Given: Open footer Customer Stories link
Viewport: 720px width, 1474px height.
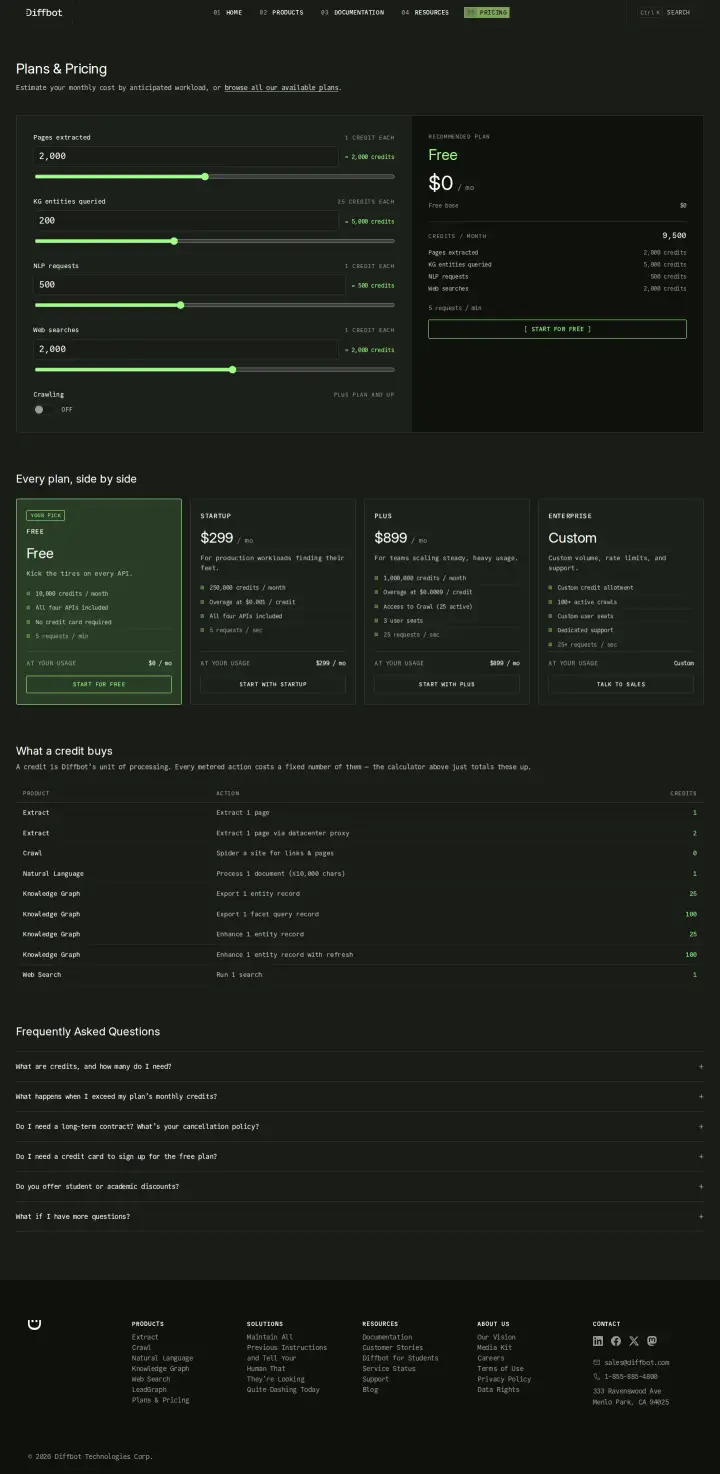Looking at the screenshot, I should [392, 1347].
